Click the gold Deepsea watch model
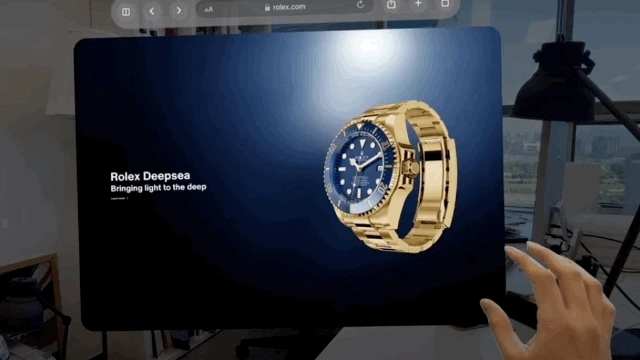The height and width of the screenshot is (360, 640). coord(391,177)
